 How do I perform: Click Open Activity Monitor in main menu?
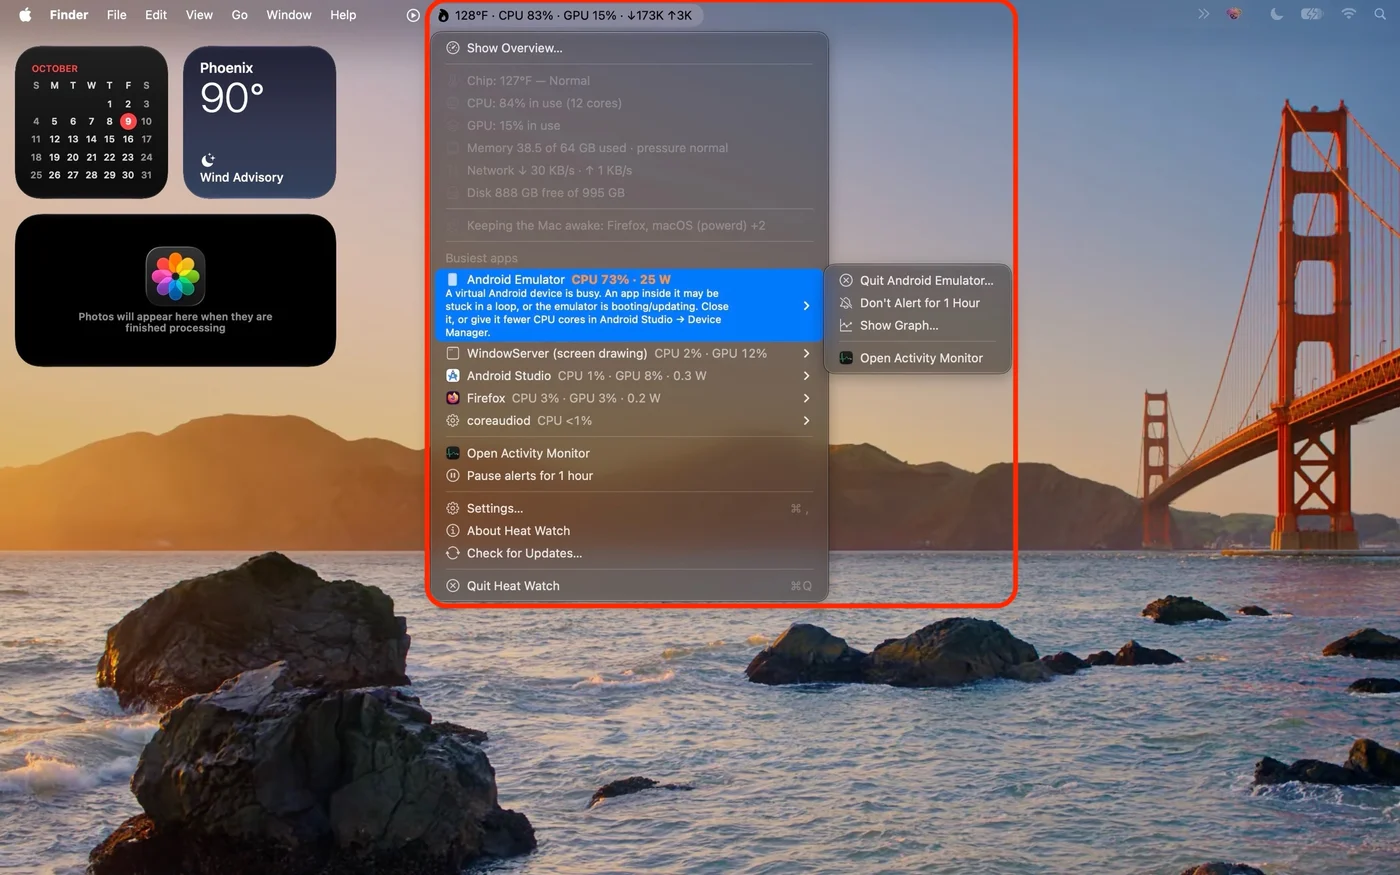pos(629,453)
